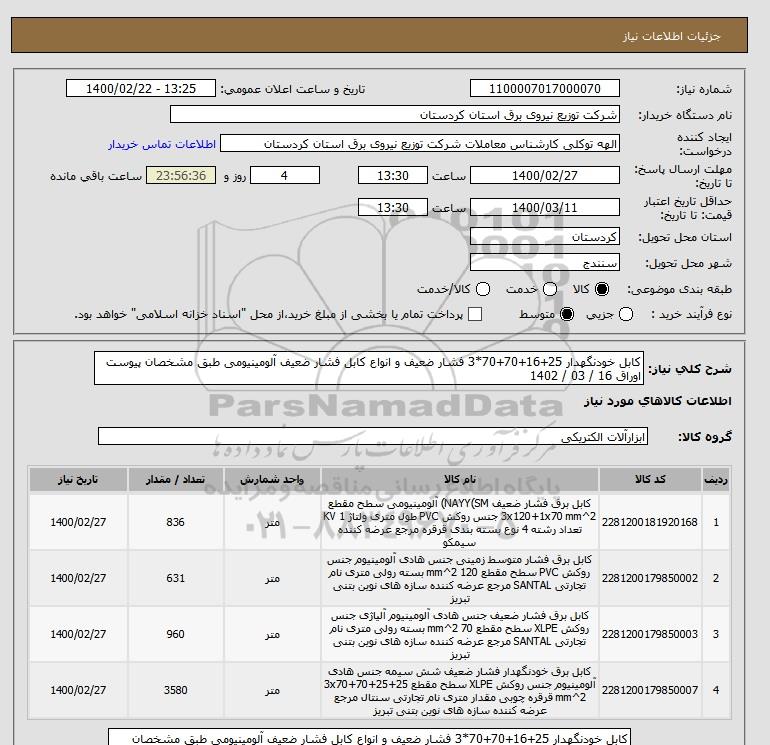
Task: Choose the متوسط purchase type radio
Action: click(x=567, y=314)
